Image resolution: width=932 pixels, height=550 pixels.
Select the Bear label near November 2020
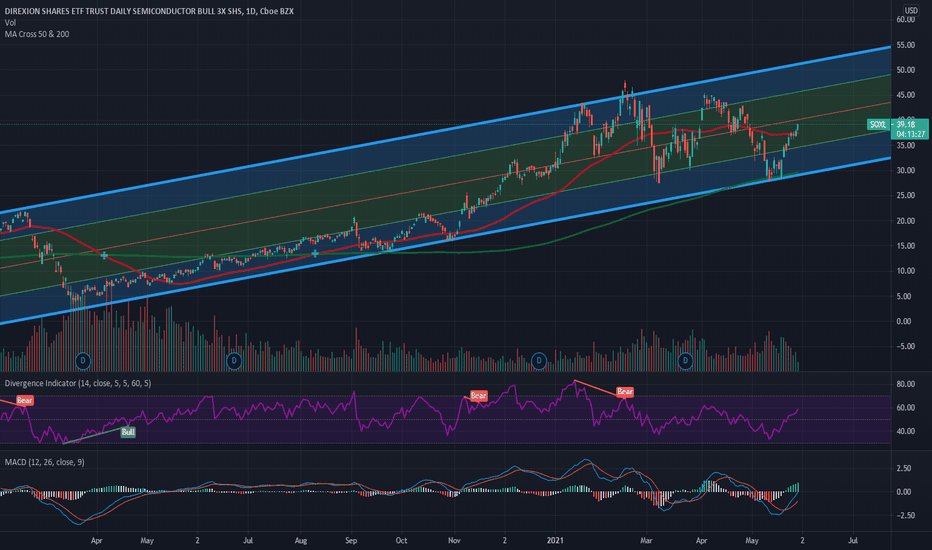click(478, 395)
